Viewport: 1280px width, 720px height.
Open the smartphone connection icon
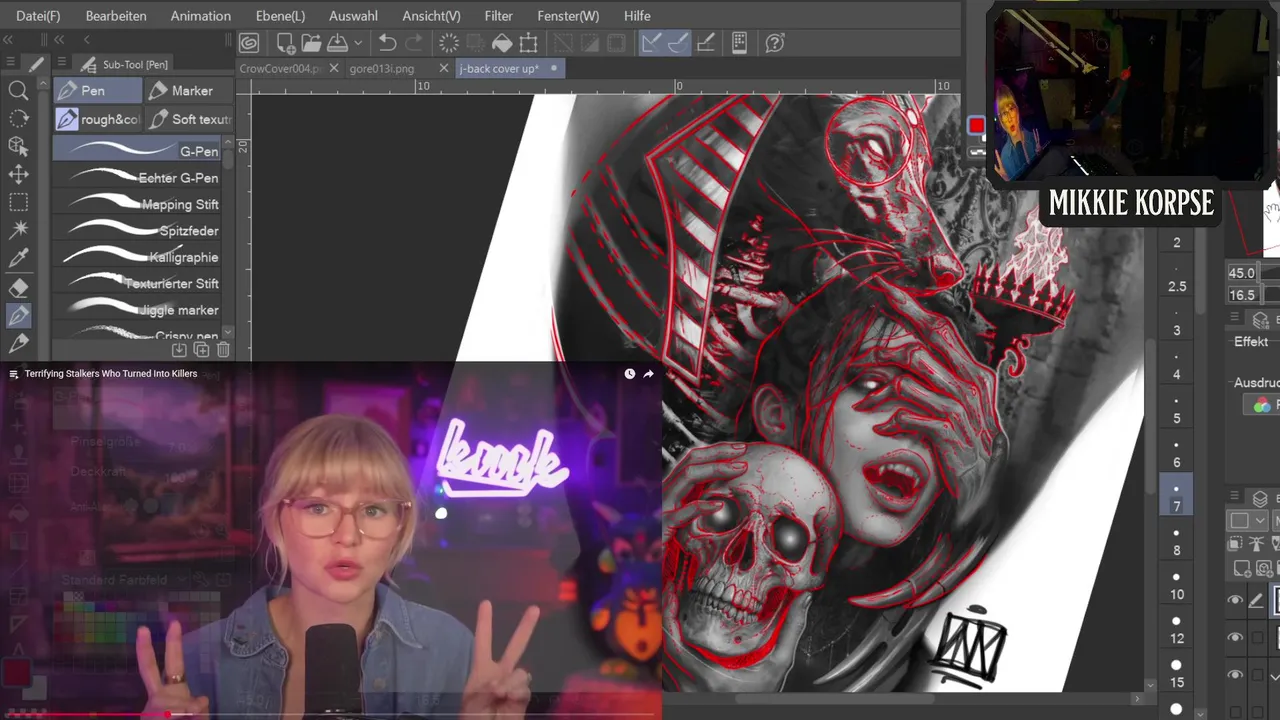point(740,43)
